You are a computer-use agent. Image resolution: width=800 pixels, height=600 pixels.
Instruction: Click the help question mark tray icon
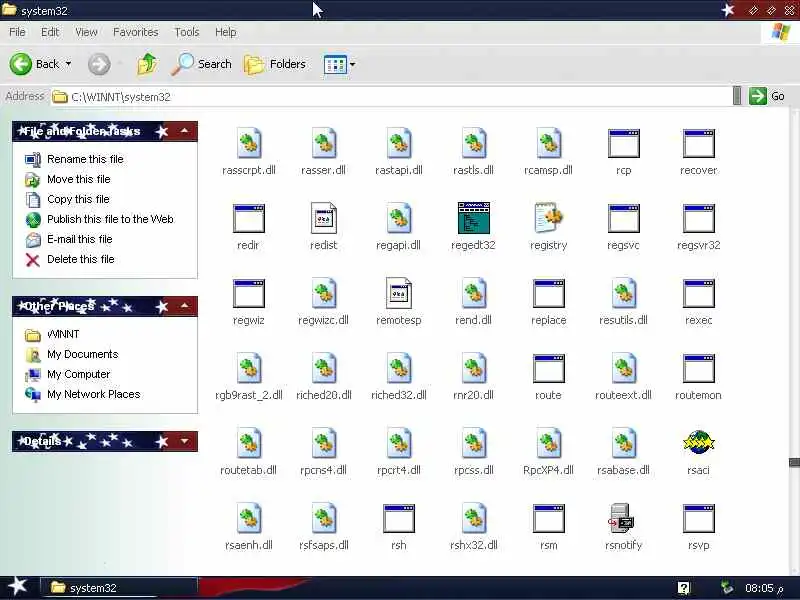684,588
